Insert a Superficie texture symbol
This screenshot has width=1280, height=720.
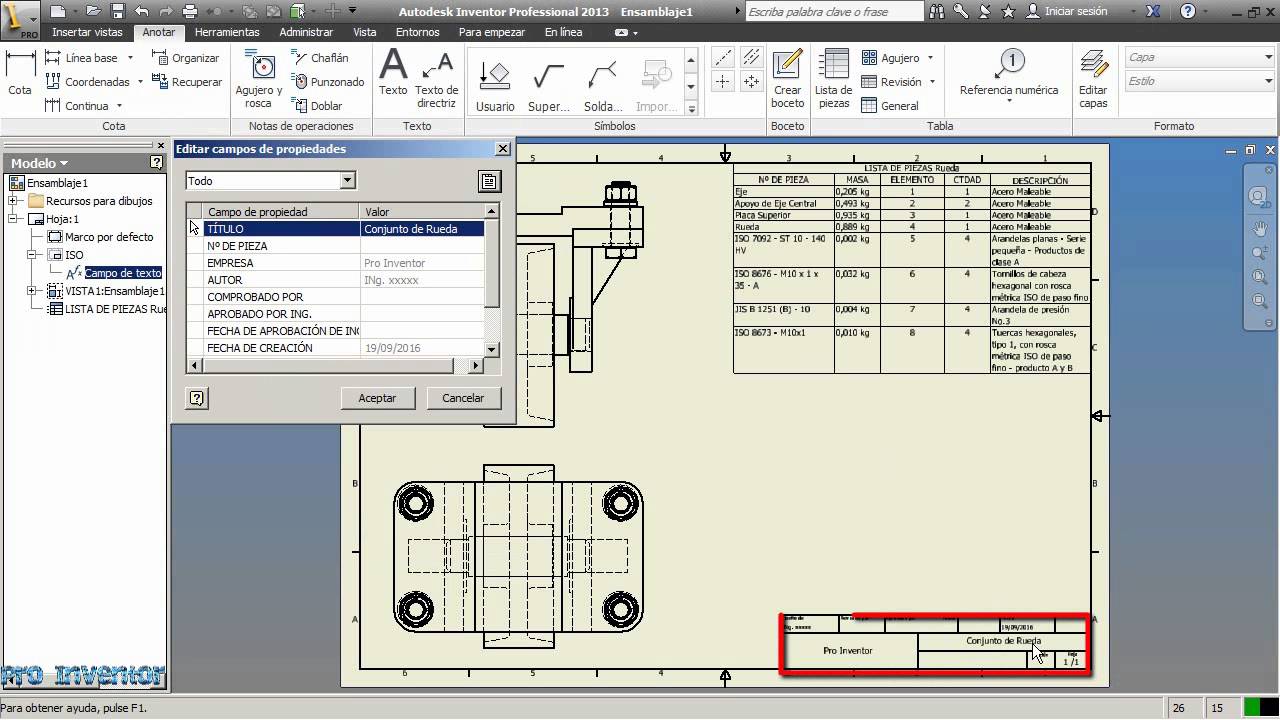[549, 85]
